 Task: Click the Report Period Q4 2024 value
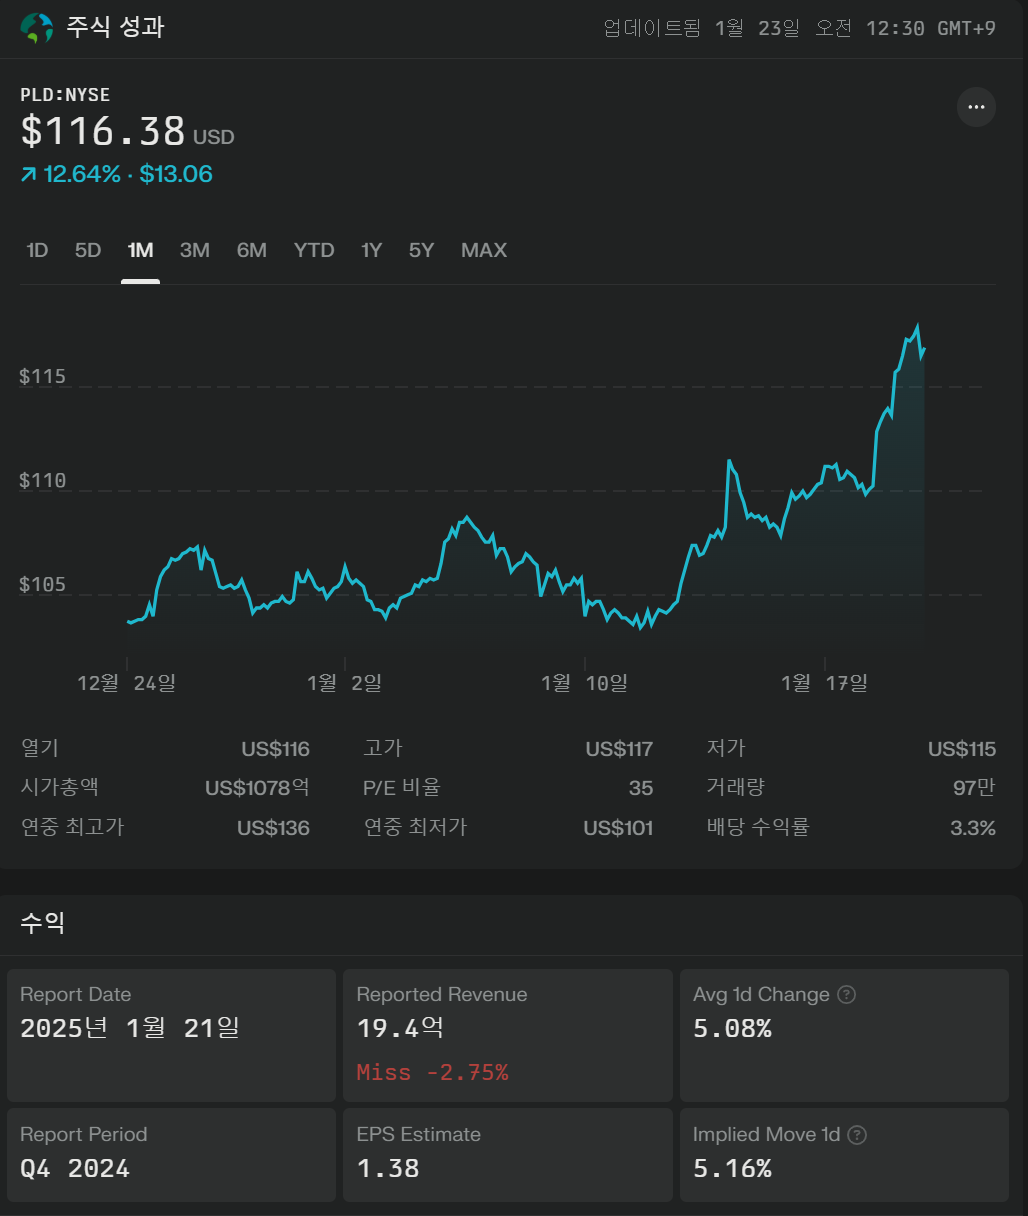(x=75, y=1168)
